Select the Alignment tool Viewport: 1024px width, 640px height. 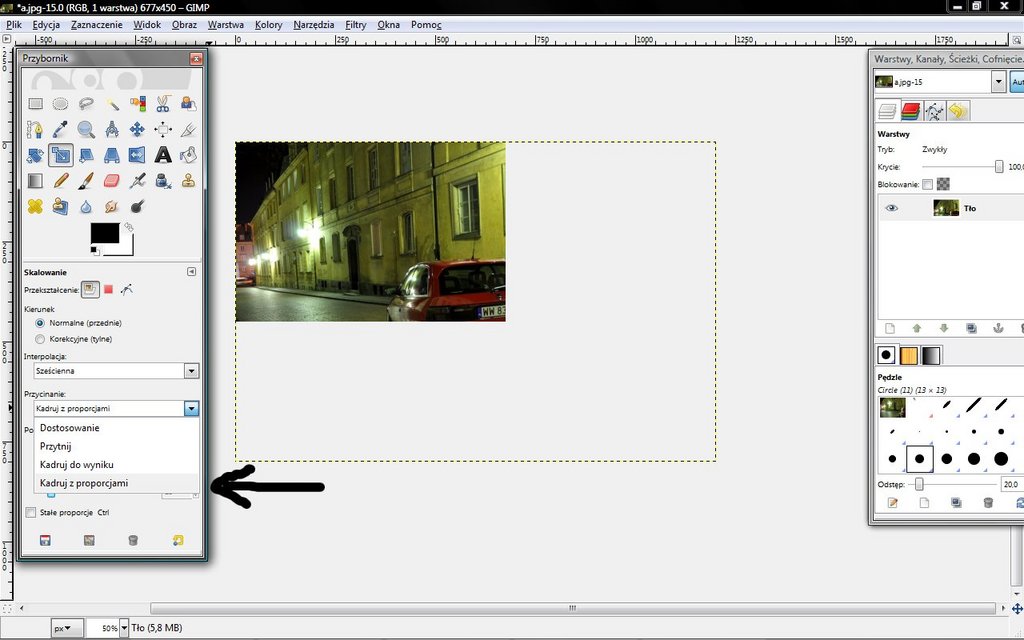(163, 129)
